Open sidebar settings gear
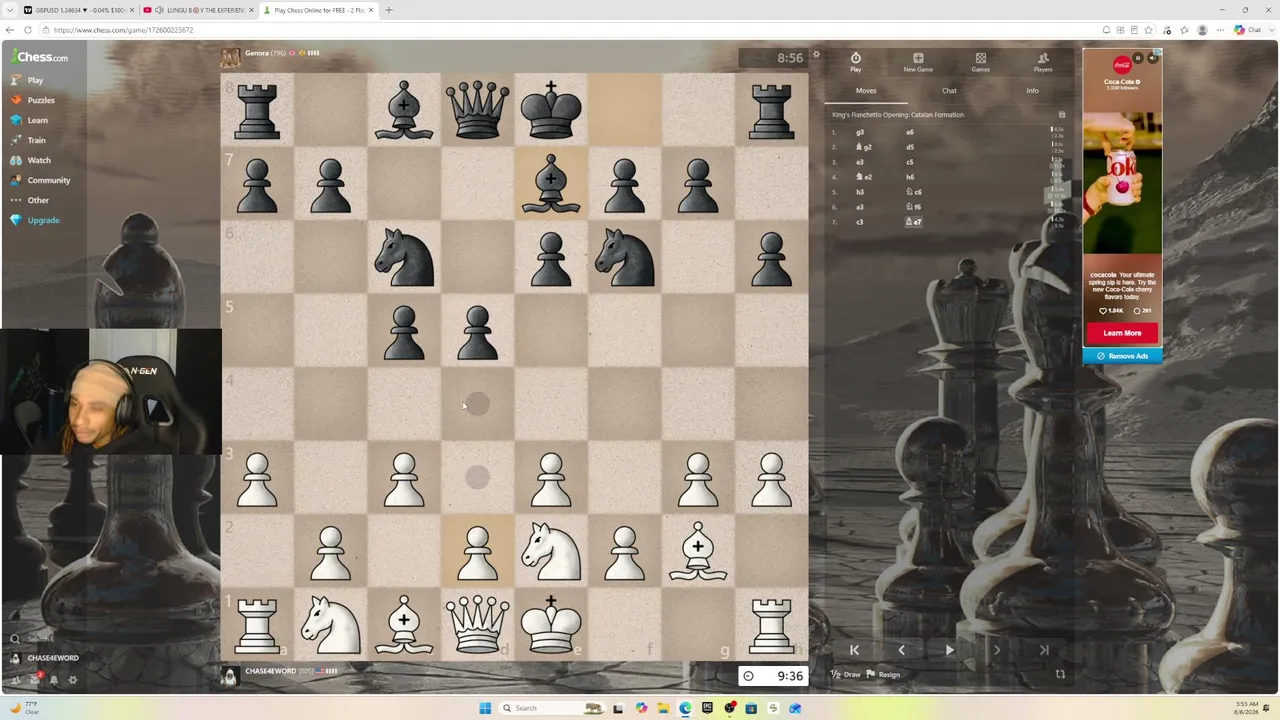Screen dimensions: 1280x720 [x=72, y=680]
